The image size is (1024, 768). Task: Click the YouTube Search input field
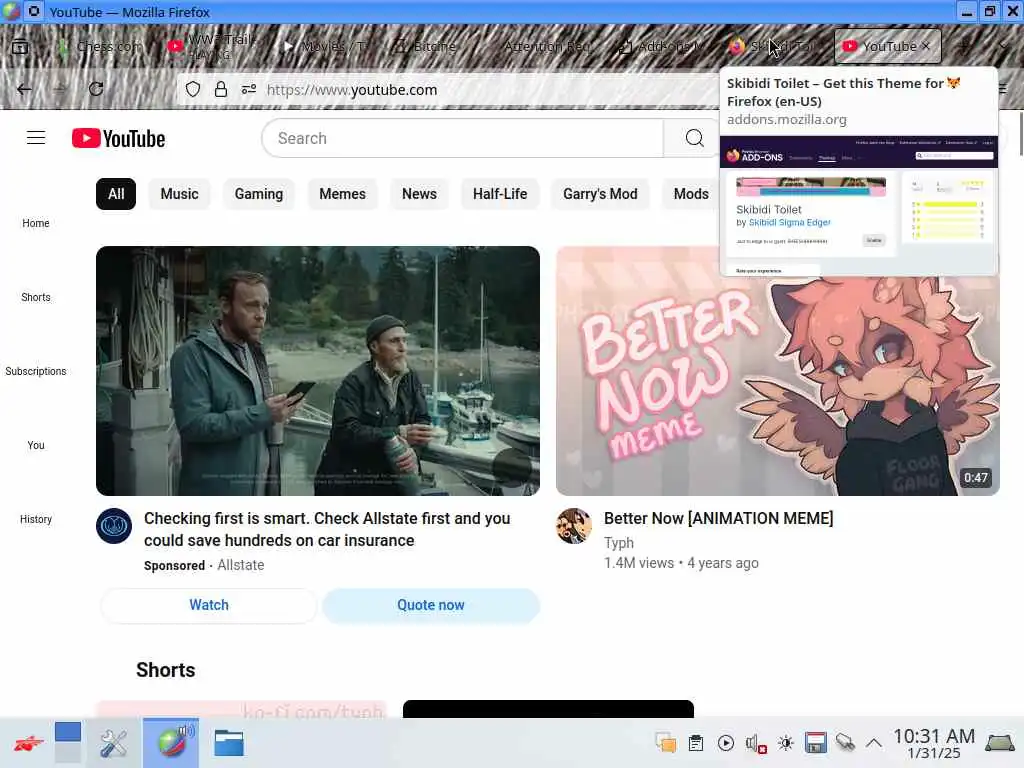[462, 138]
